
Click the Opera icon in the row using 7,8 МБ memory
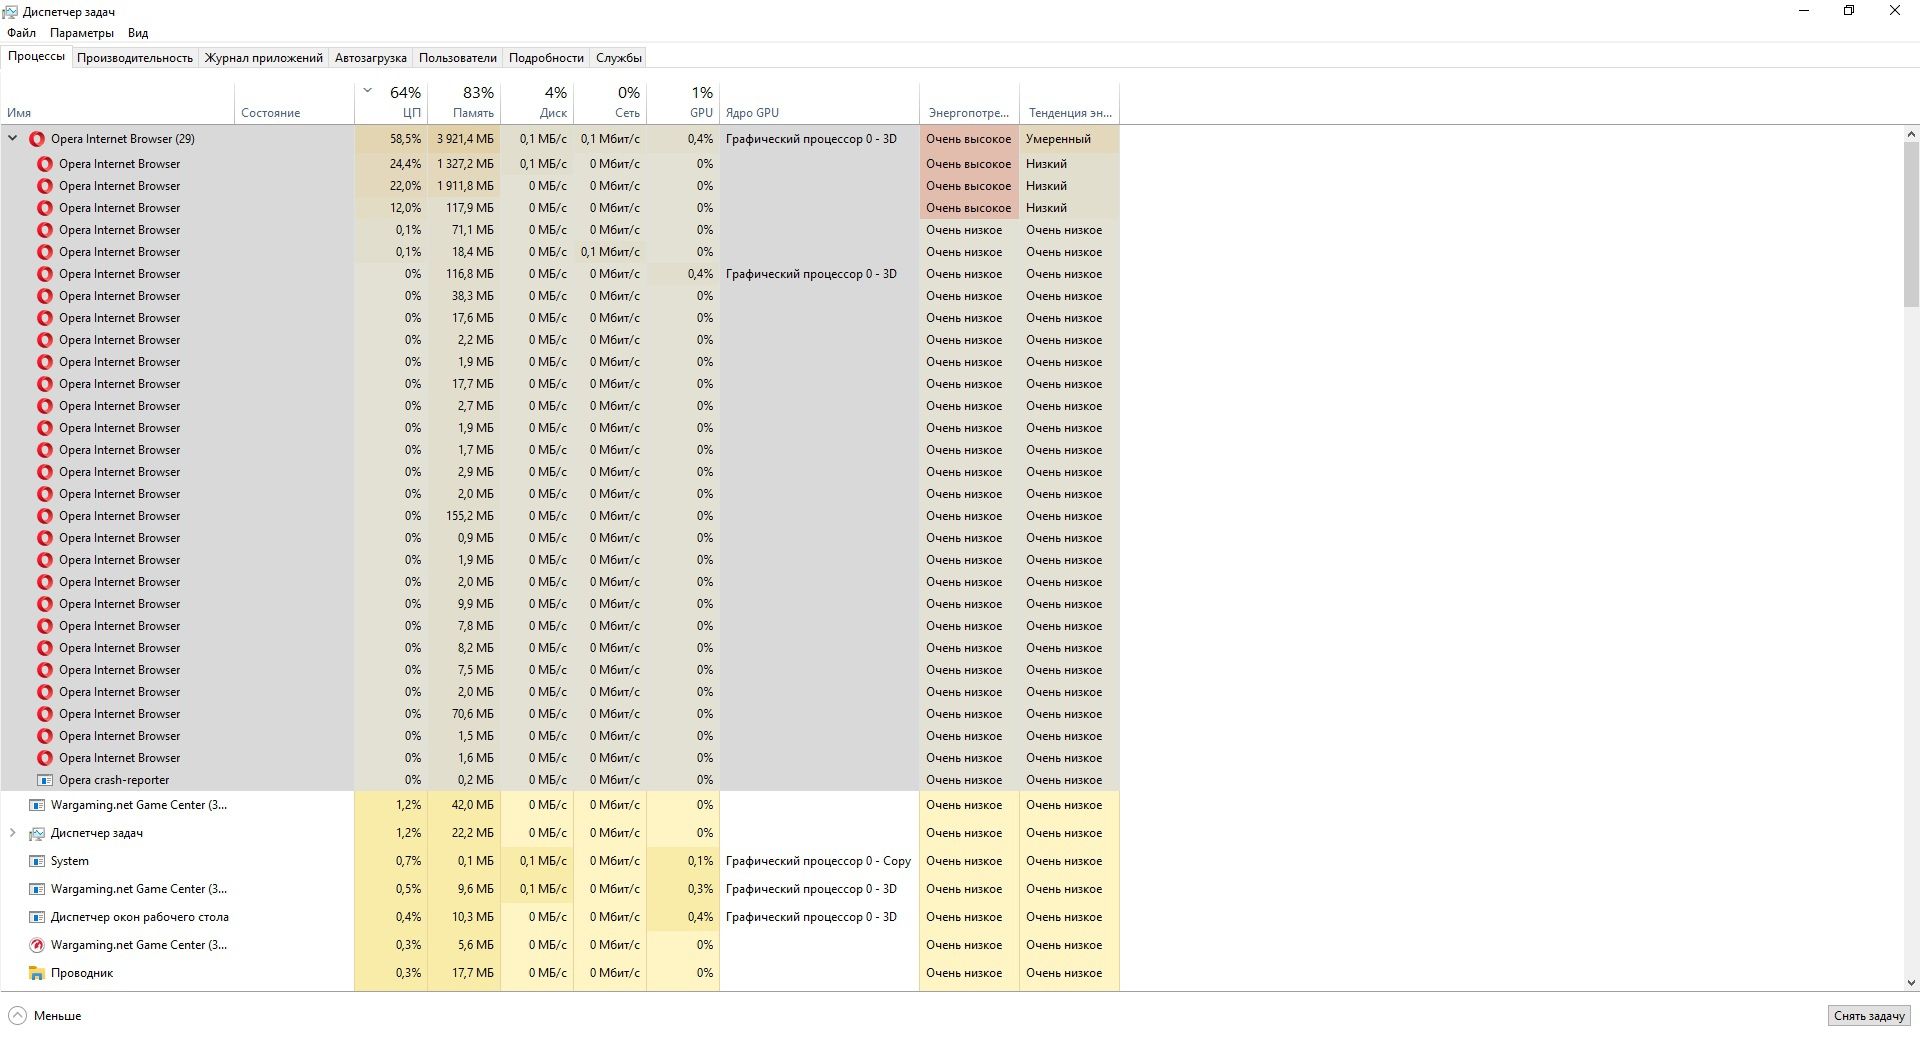coord(45,626)
